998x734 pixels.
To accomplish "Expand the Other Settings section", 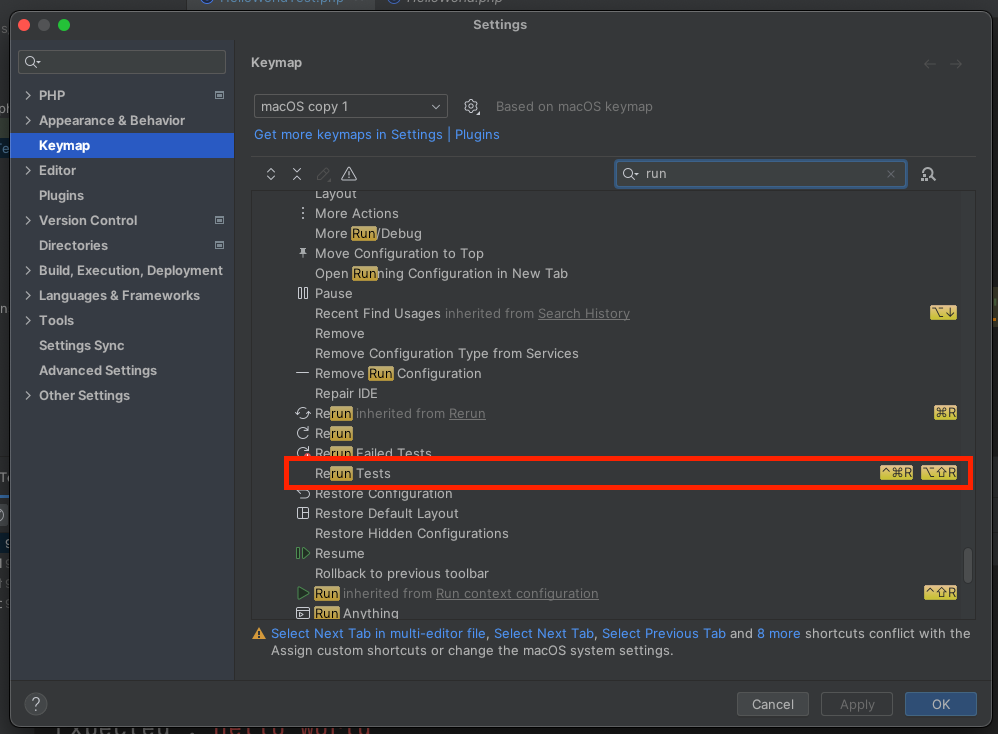I will pyautogui.click(x=28, y=395).
